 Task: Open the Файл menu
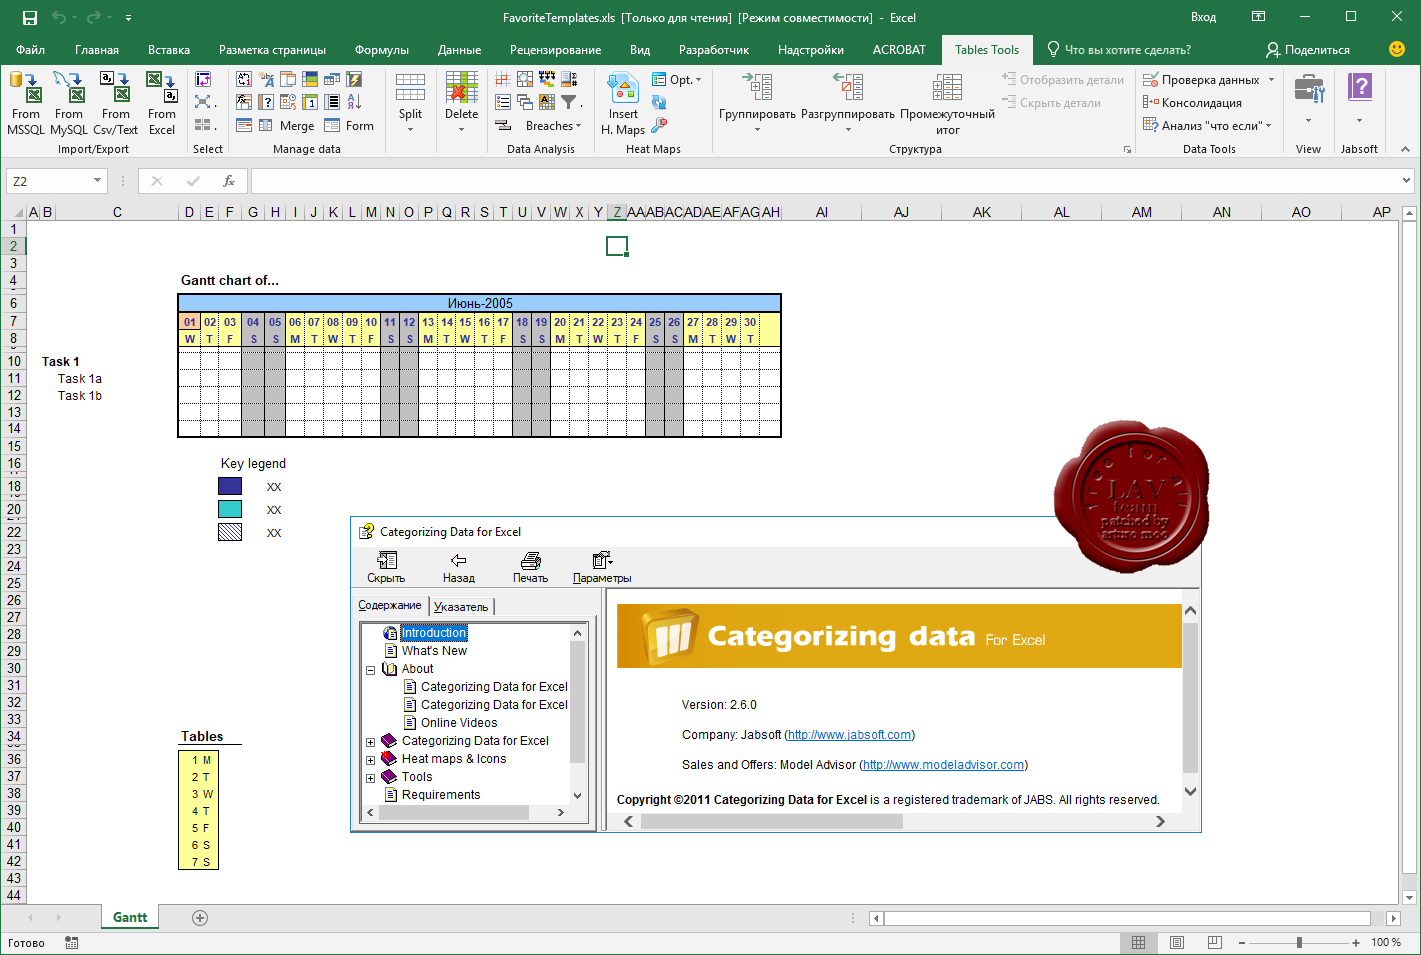click(30, 50)
